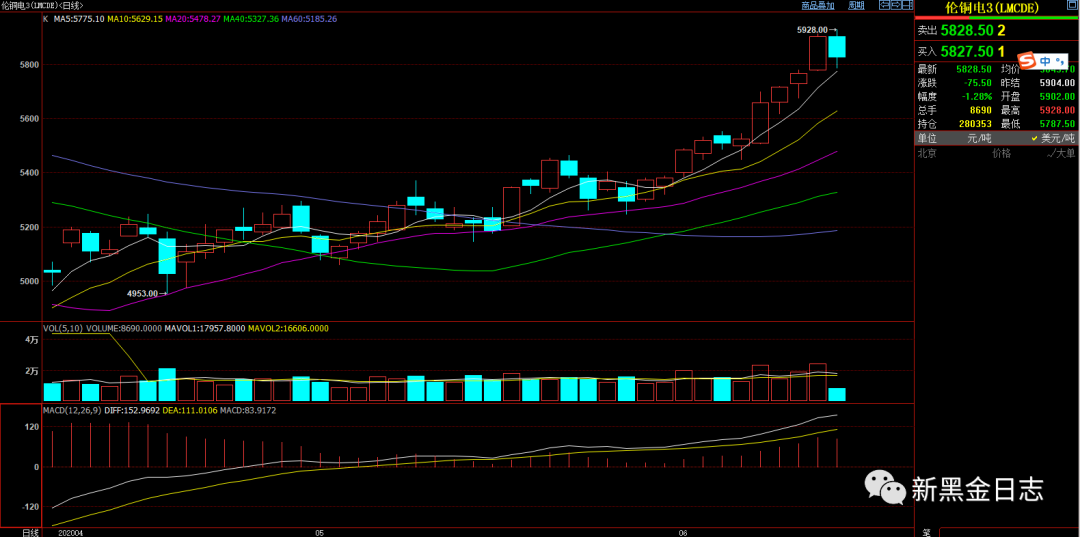The height and width of the screenshot is (537, 1080).
Task: Click the 伦铜电3(LMCDE) quote panel title
Action: (991, 8)
